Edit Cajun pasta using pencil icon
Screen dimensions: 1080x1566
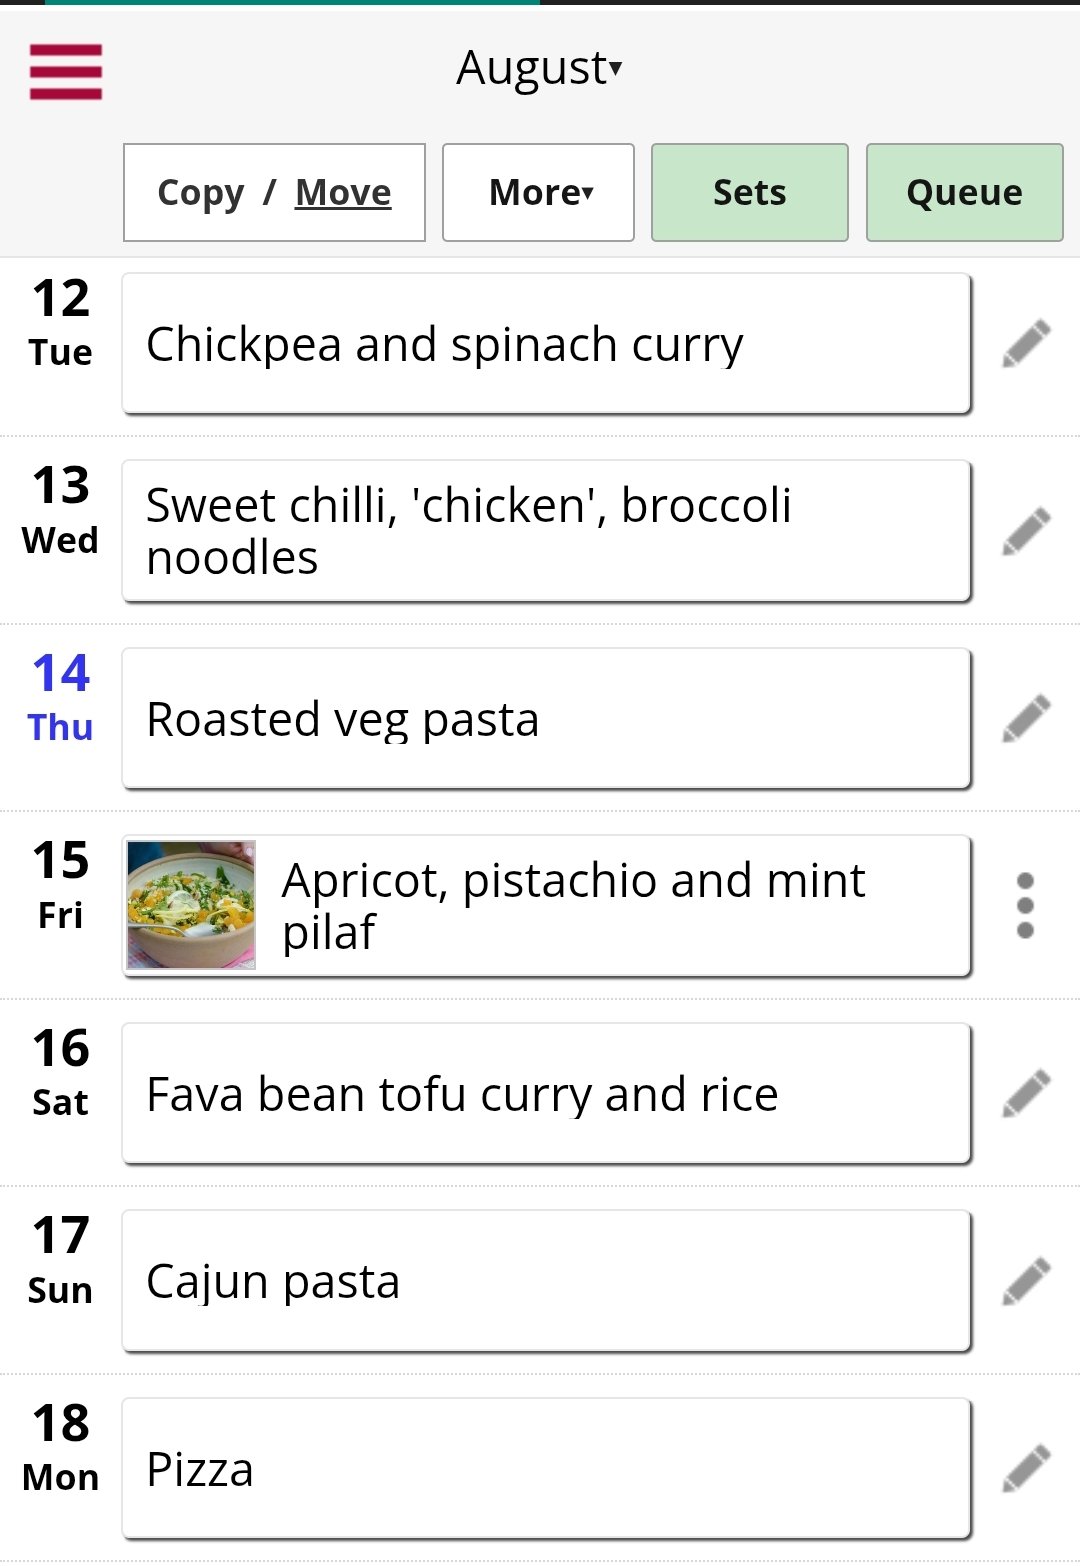1026,1281
